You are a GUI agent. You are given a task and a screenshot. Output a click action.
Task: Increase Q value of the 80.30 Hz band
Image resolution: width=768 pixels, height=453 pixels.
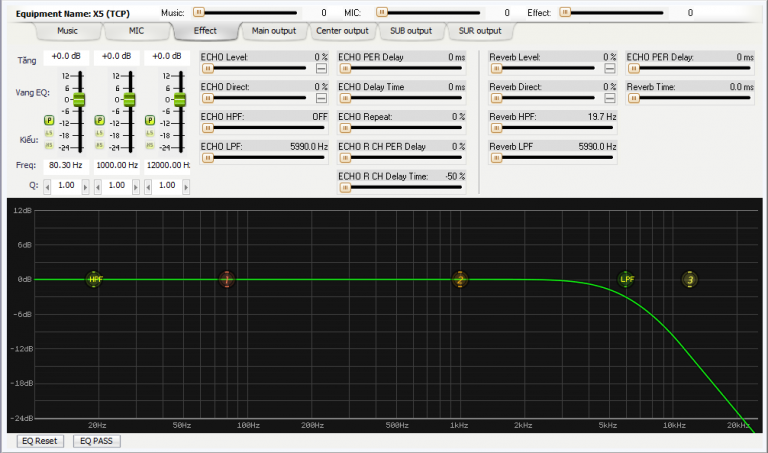point(85,187)
